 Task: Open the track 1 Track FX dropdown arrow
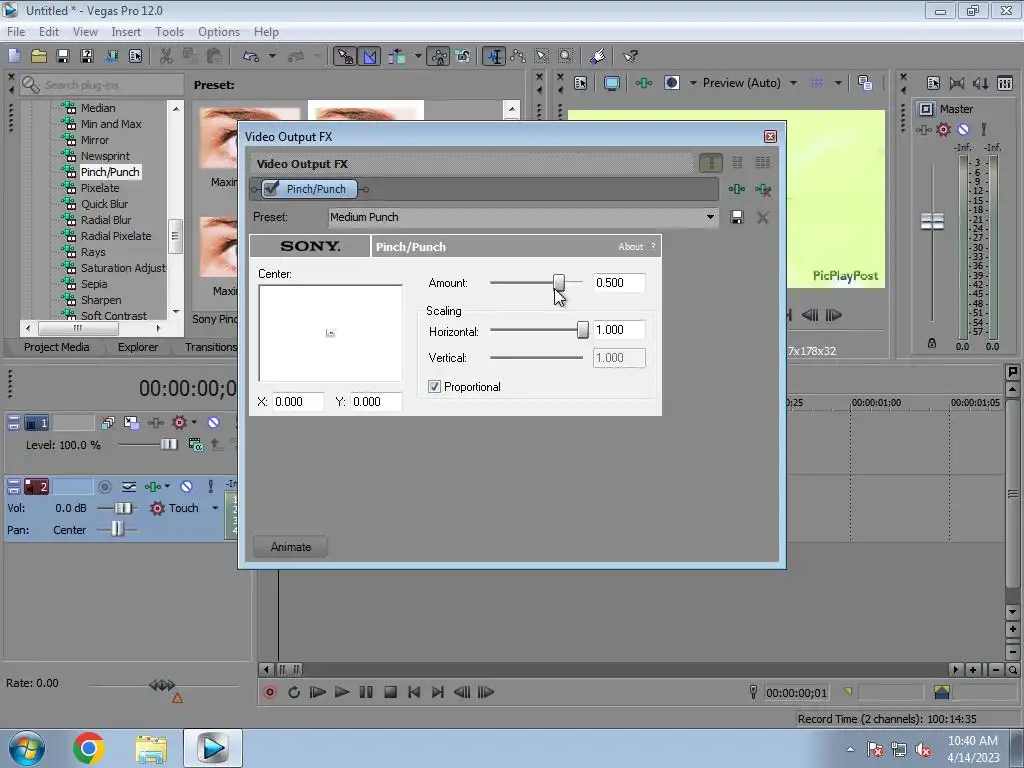[194, 423]
